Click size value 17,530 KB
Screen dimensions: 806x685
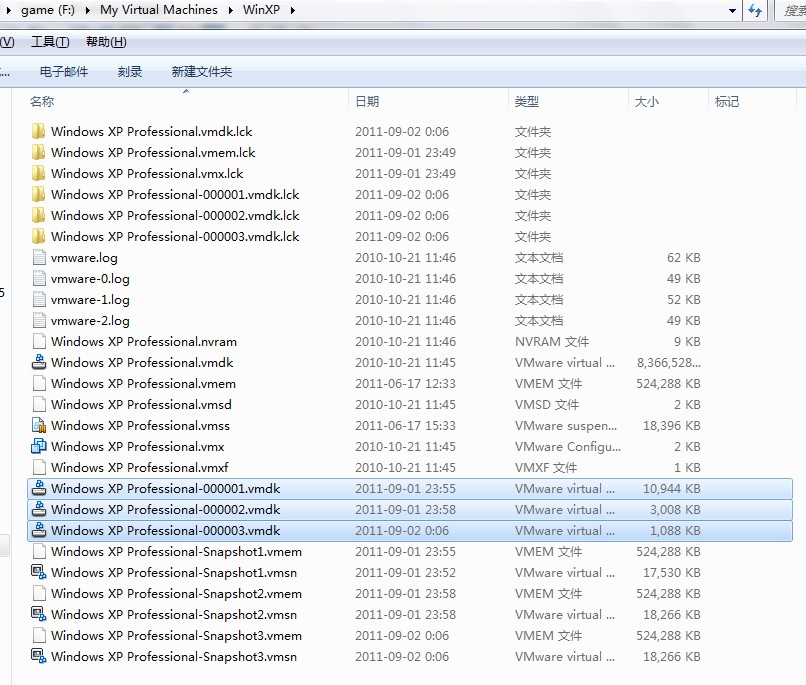point(671,572)
